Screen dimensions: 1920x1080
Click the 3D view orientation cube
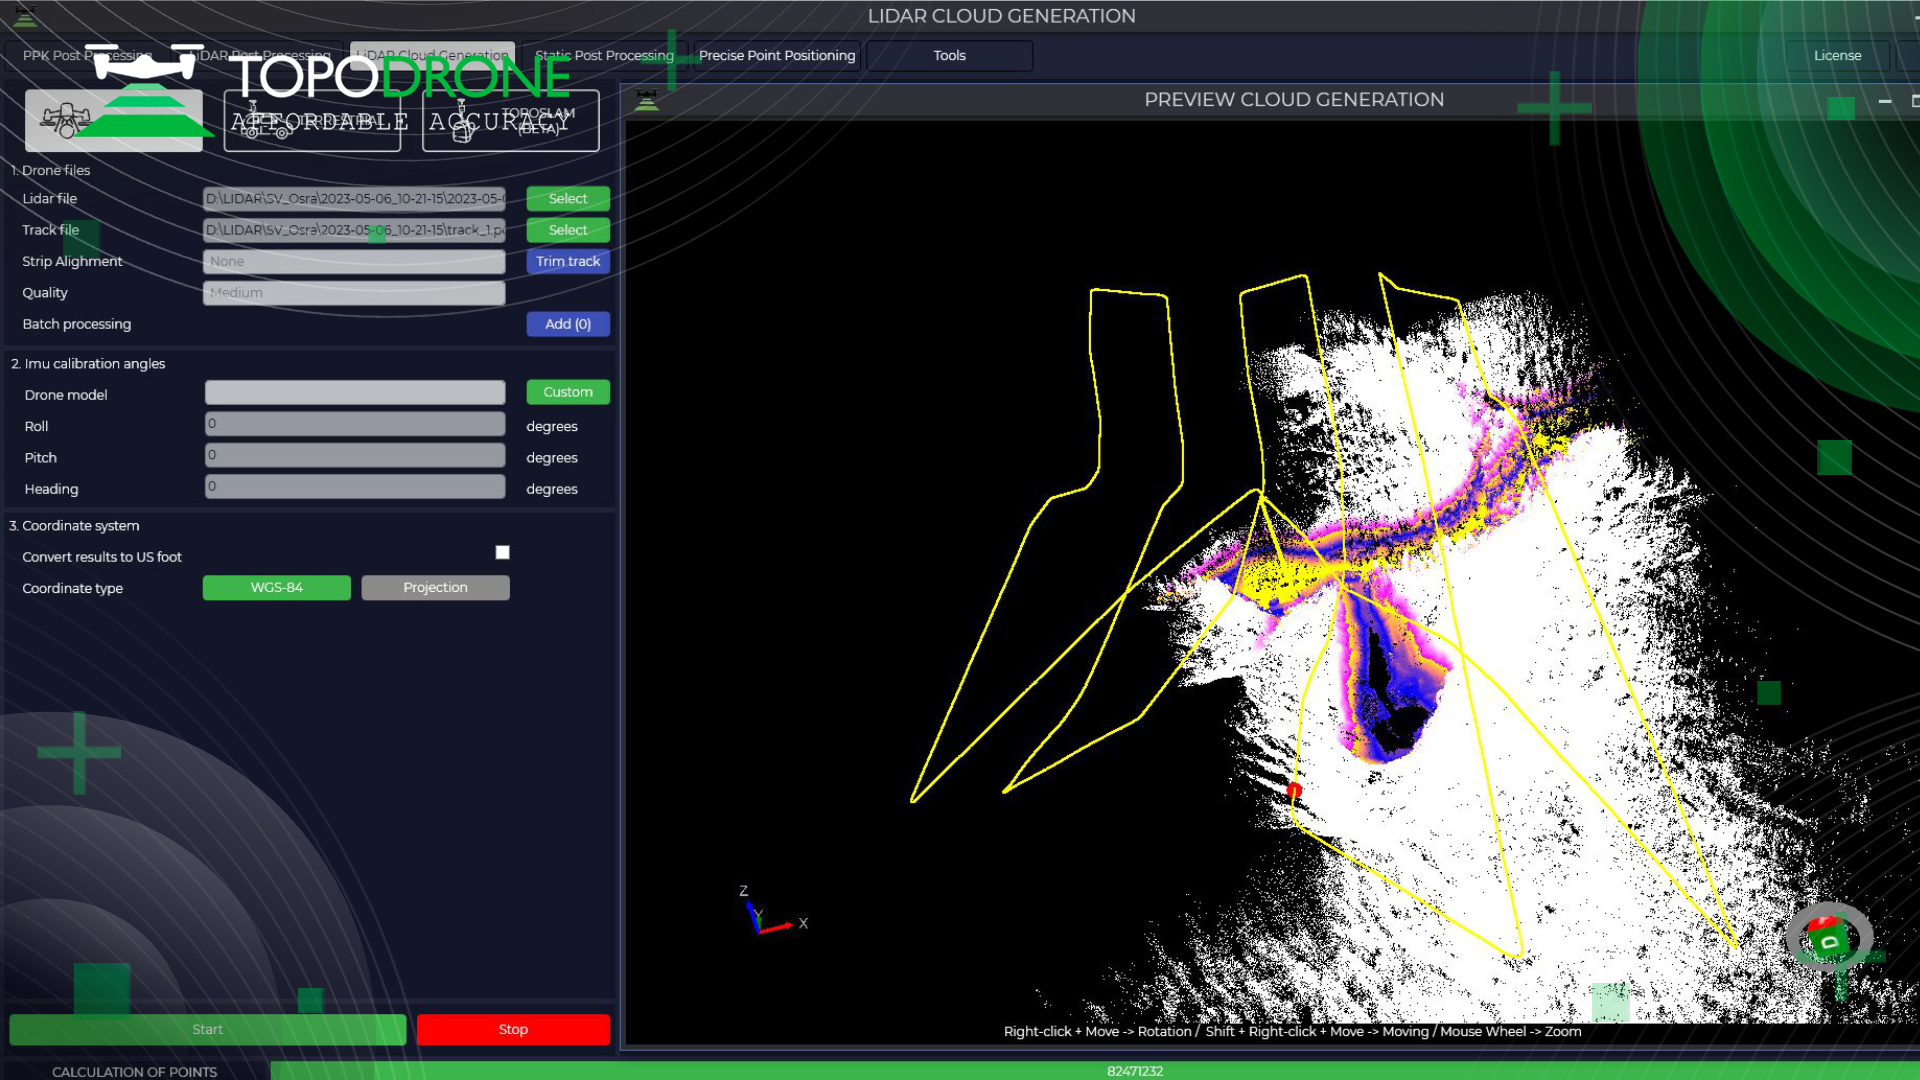[x=1829, y=938]
